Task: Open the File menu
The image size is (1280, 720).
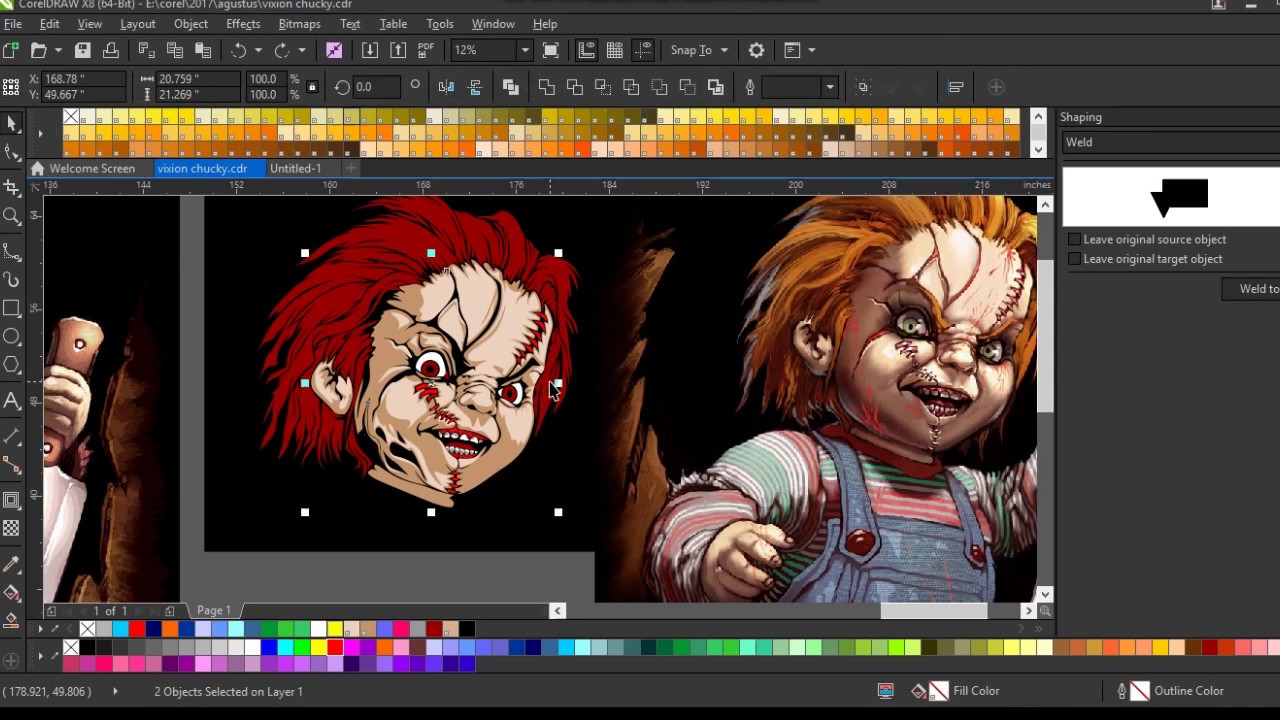Action: click(x=13, y=24)
